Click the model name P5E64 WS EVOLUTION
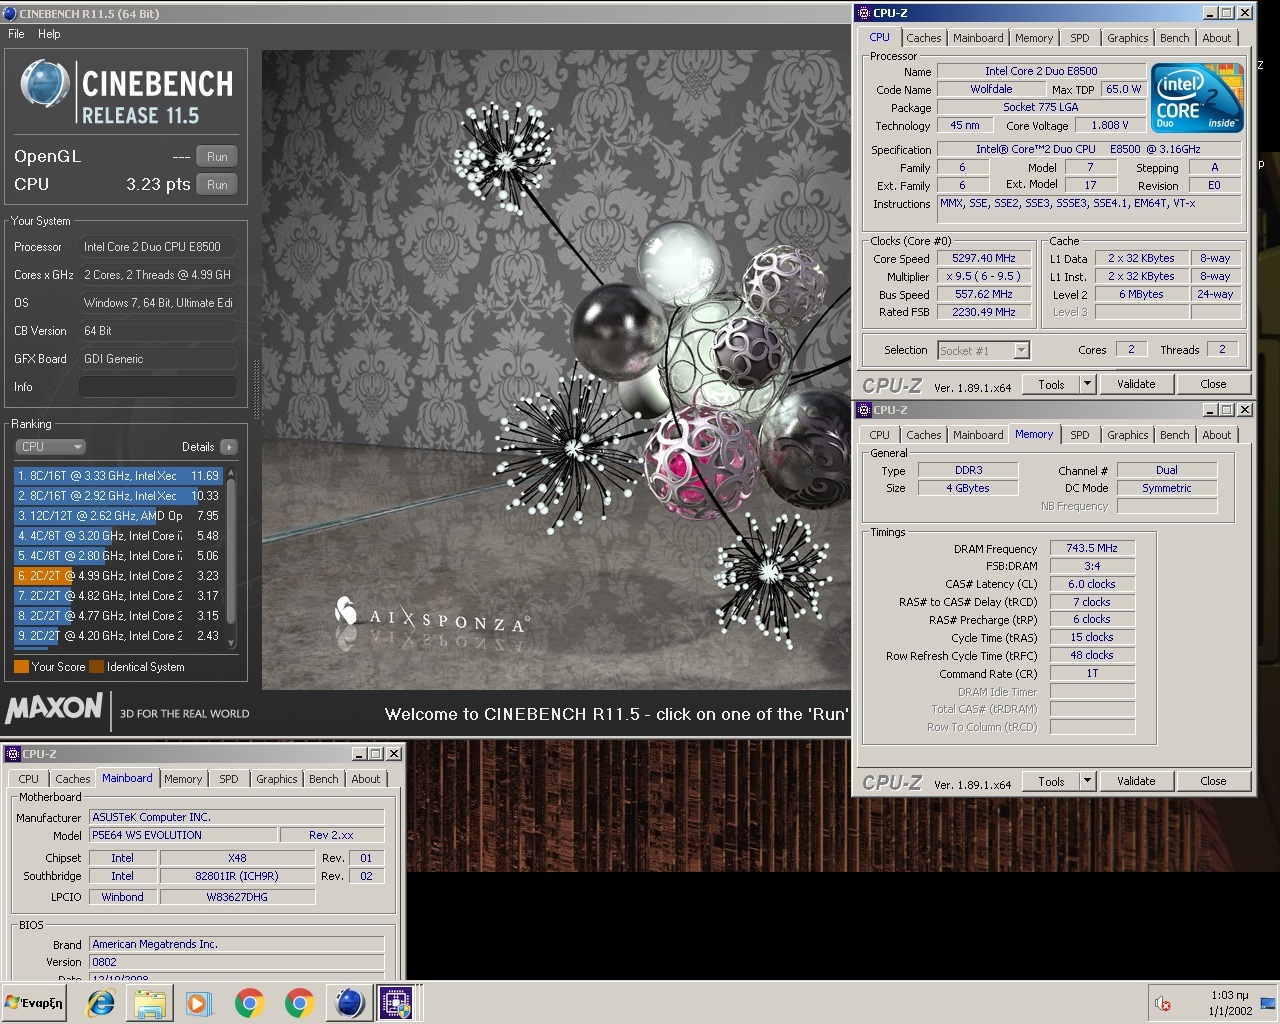1280x1024 pixels. 183,835
